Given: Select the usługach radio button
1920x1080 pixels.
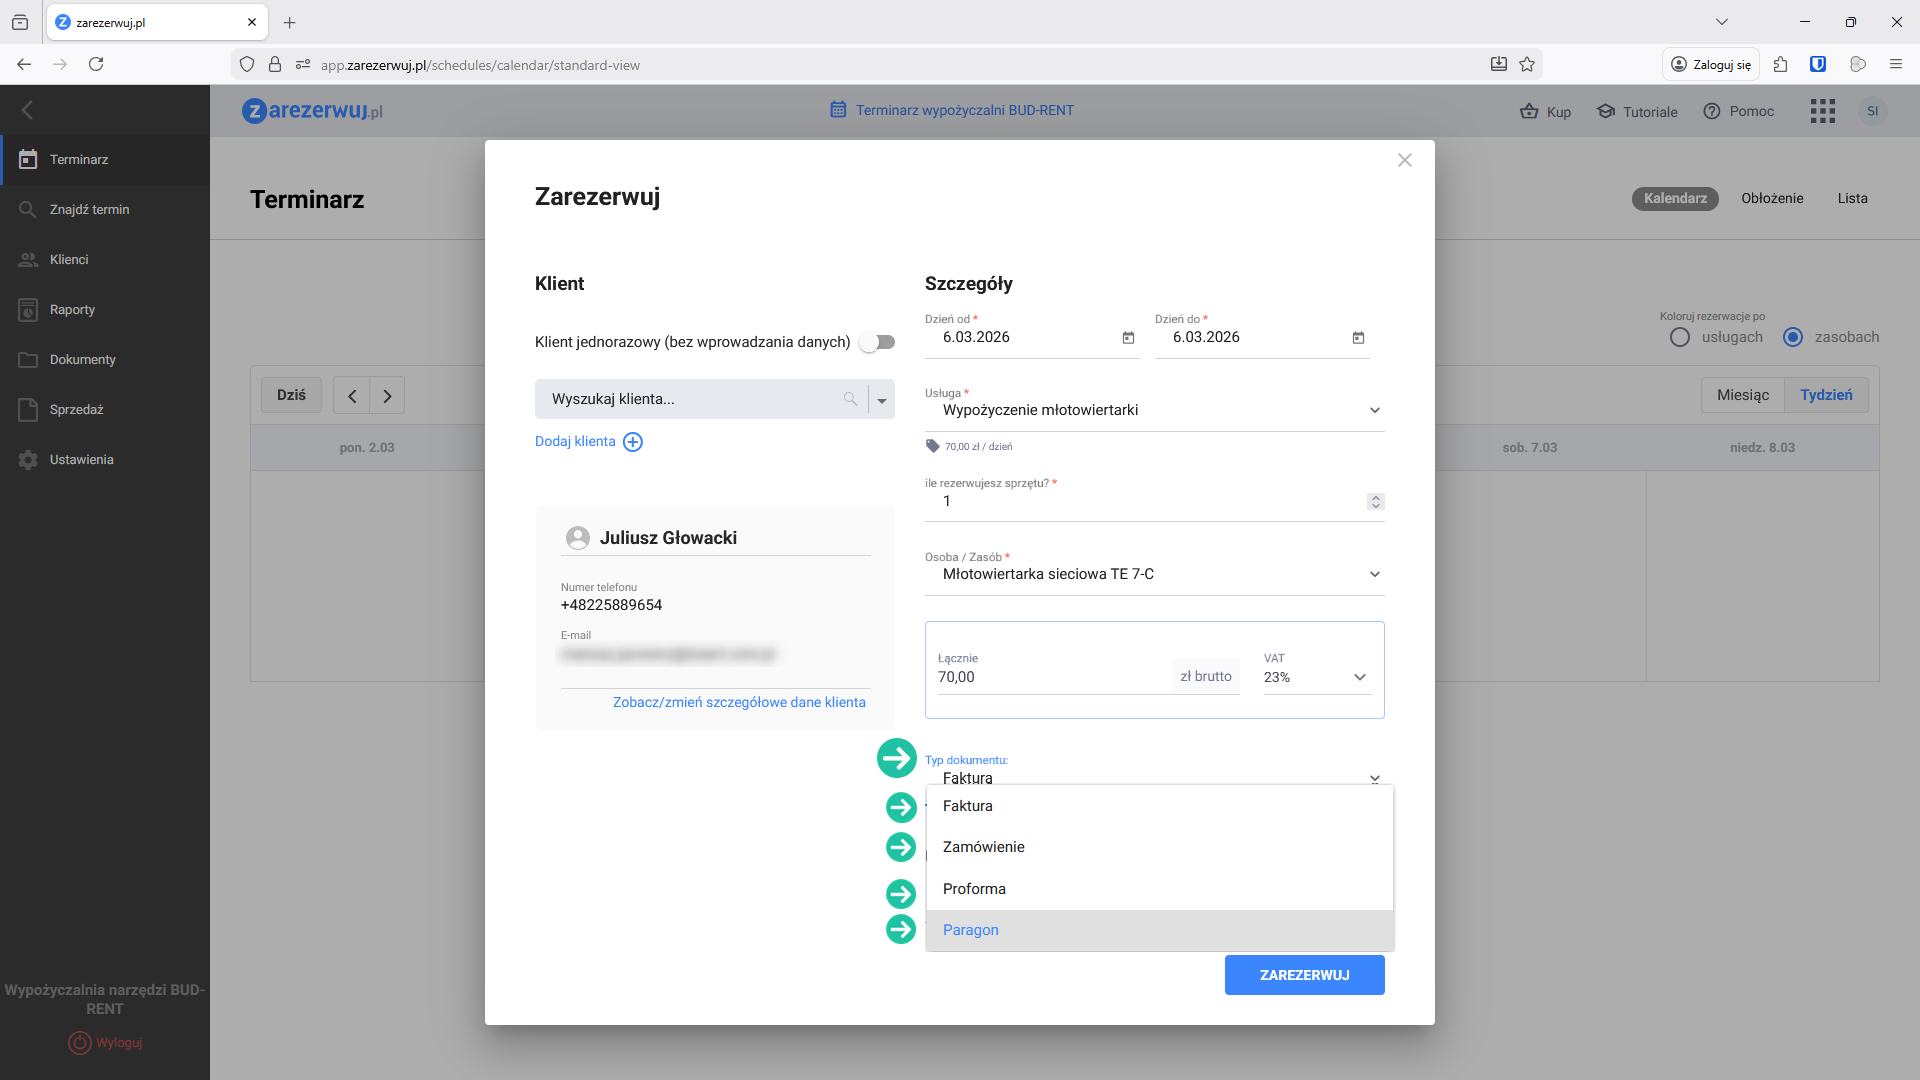Looking at the screenshot, I should pos(1680,337).
